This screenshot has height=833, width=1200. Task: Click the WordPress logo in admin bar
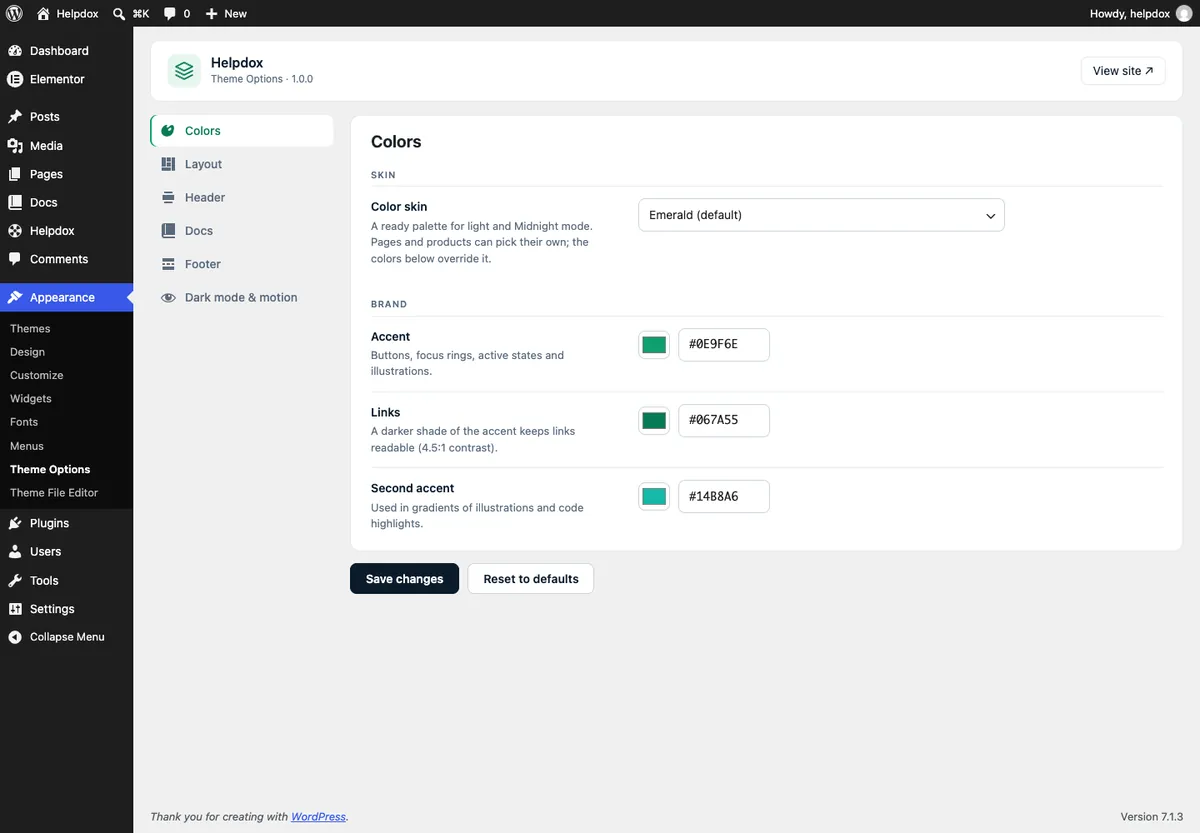click(14, 14)
